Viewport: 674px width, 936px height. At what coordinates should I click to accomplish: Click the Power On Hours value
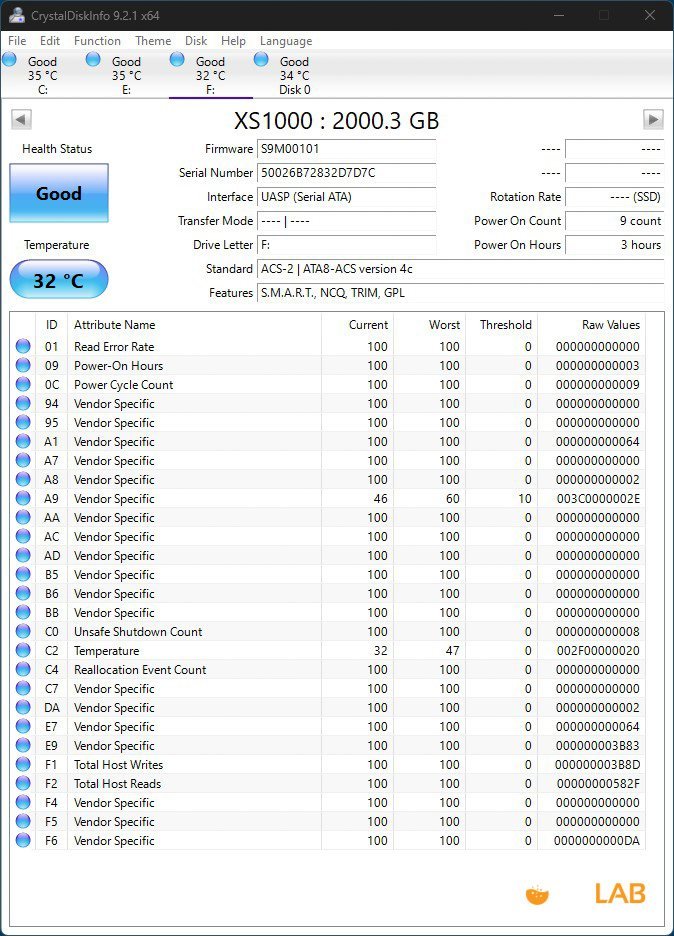(614, 245)
